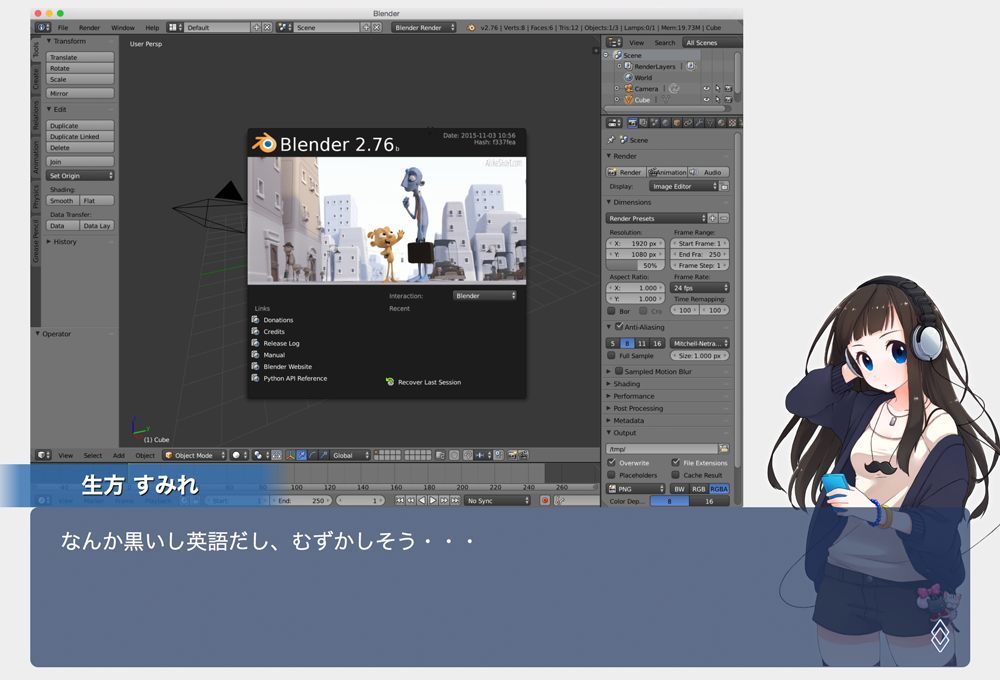The height and width of the screenshot is (680, 1000).
Task: Open the constraints chain-link properties tab
Action: pos(688,122)
